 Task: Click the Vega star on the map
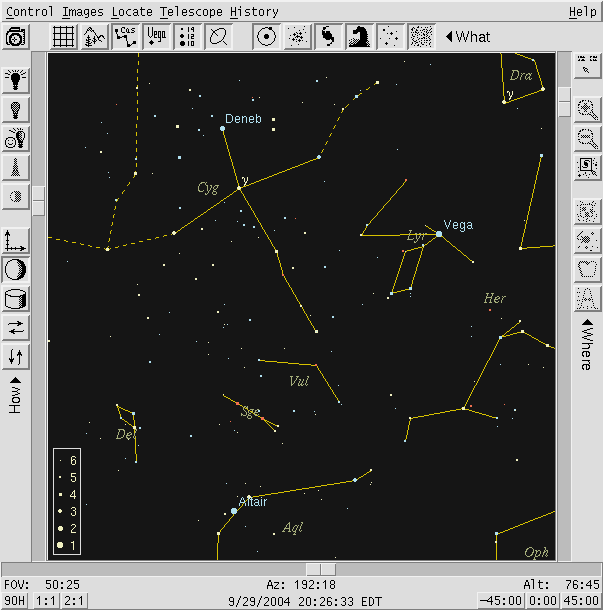point(439,234)
